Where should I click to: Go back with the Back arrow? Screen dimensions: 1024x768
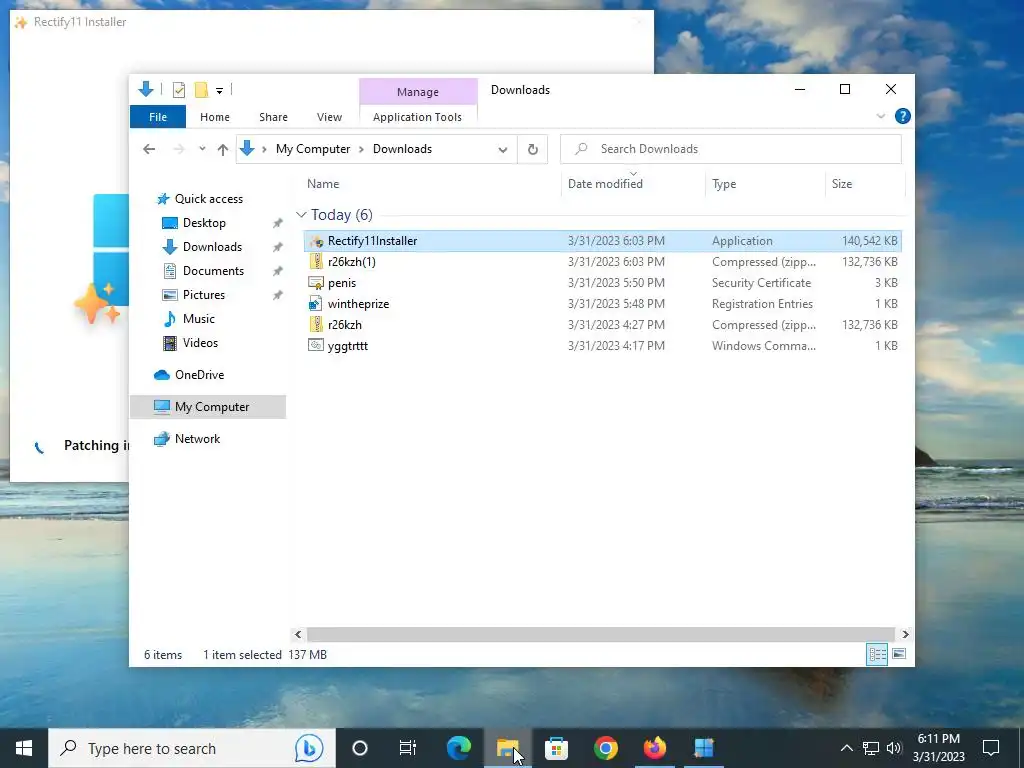tap(149, 149)
